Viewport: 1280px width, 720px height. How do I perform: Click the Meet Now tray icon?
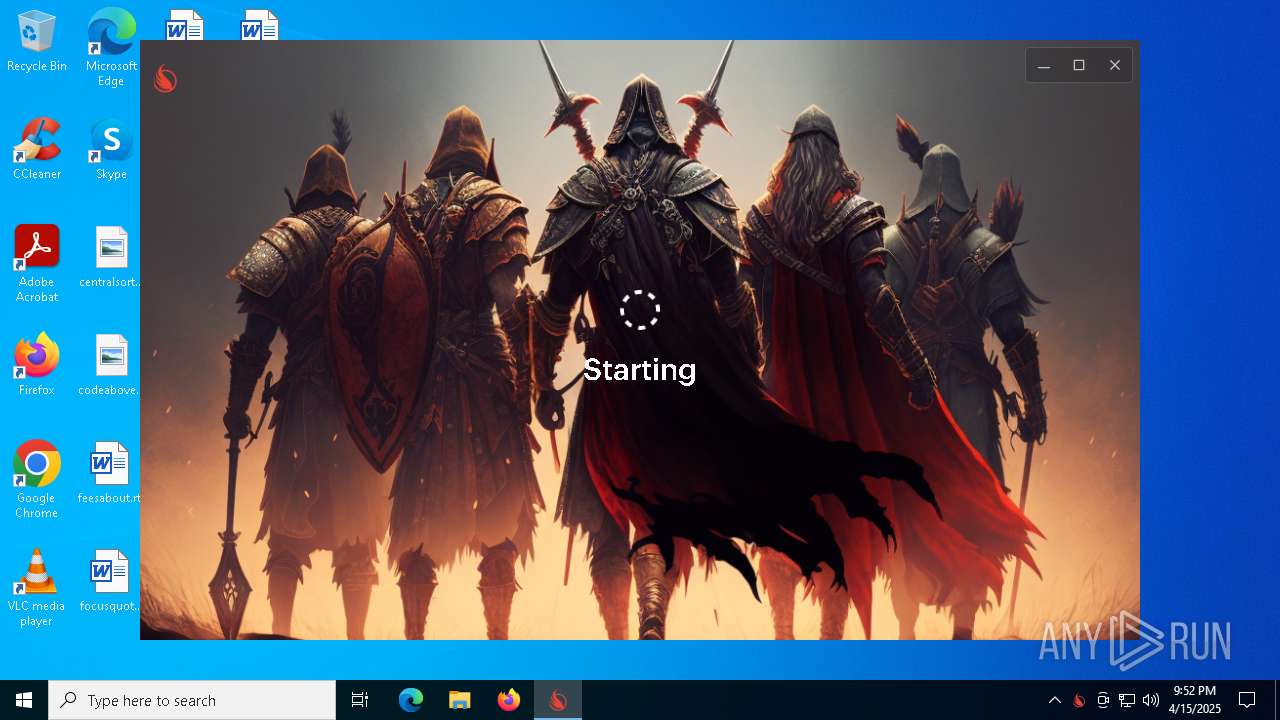[x=1103, y=700]
